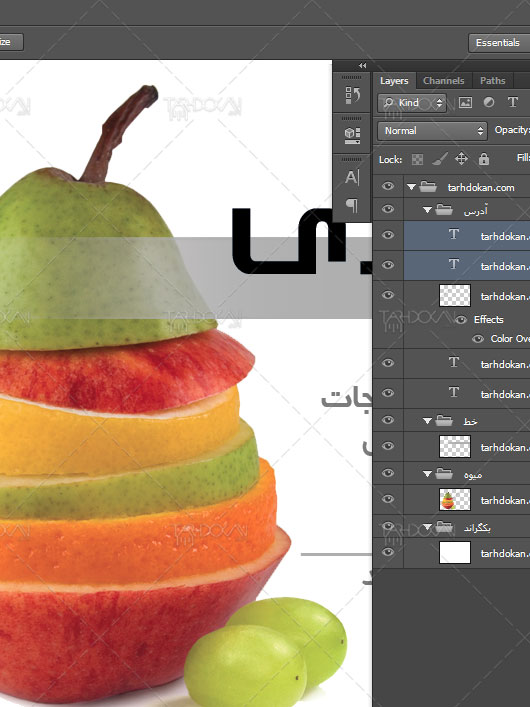
Task: Open the Normal blend mode dropdown
Action: pos(432,131)
